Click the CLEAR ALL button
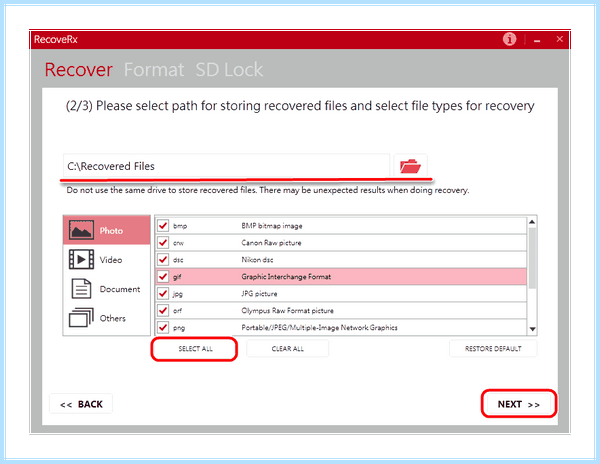Viewport: 600px width, 464px height. 287,348
